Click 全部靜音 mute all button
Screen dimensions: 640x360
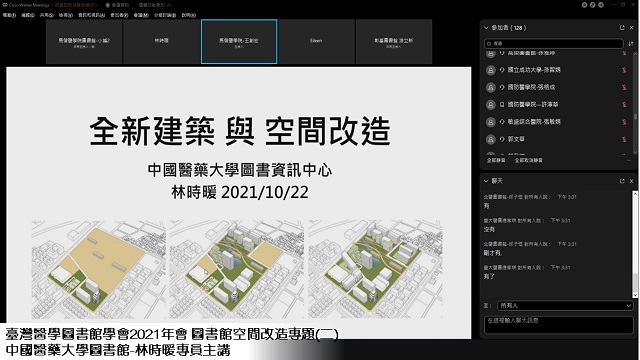(x=496, y=160)
